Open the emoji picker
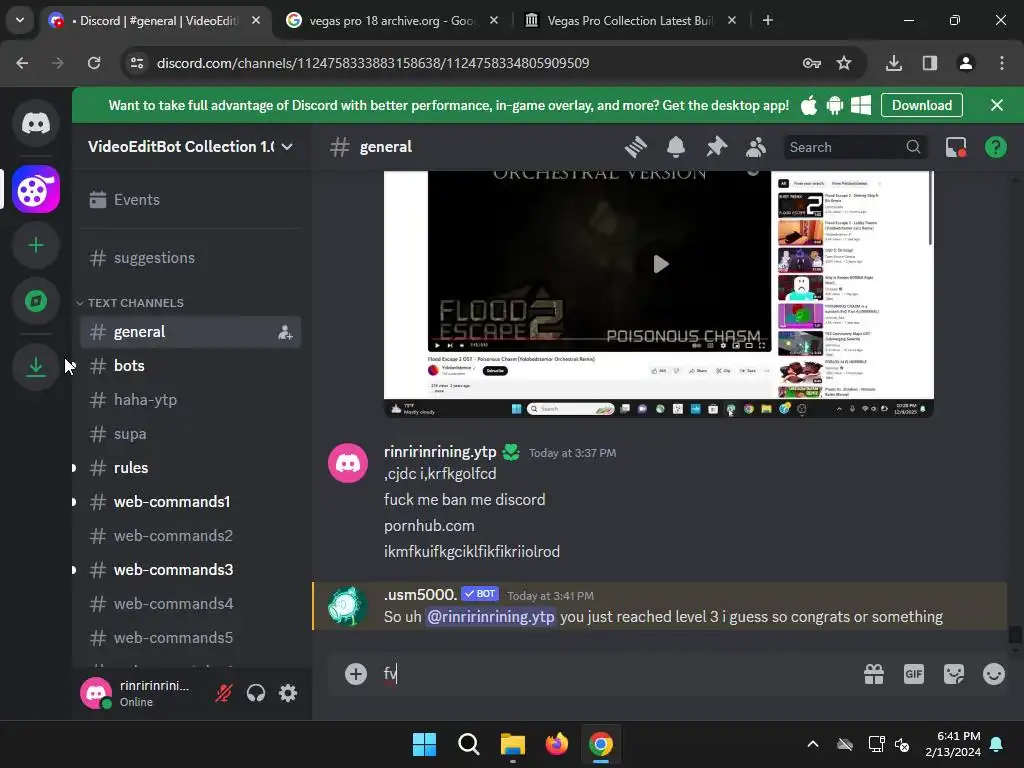This screenshot has width=1024, height=768. click(x=993, y=674)
